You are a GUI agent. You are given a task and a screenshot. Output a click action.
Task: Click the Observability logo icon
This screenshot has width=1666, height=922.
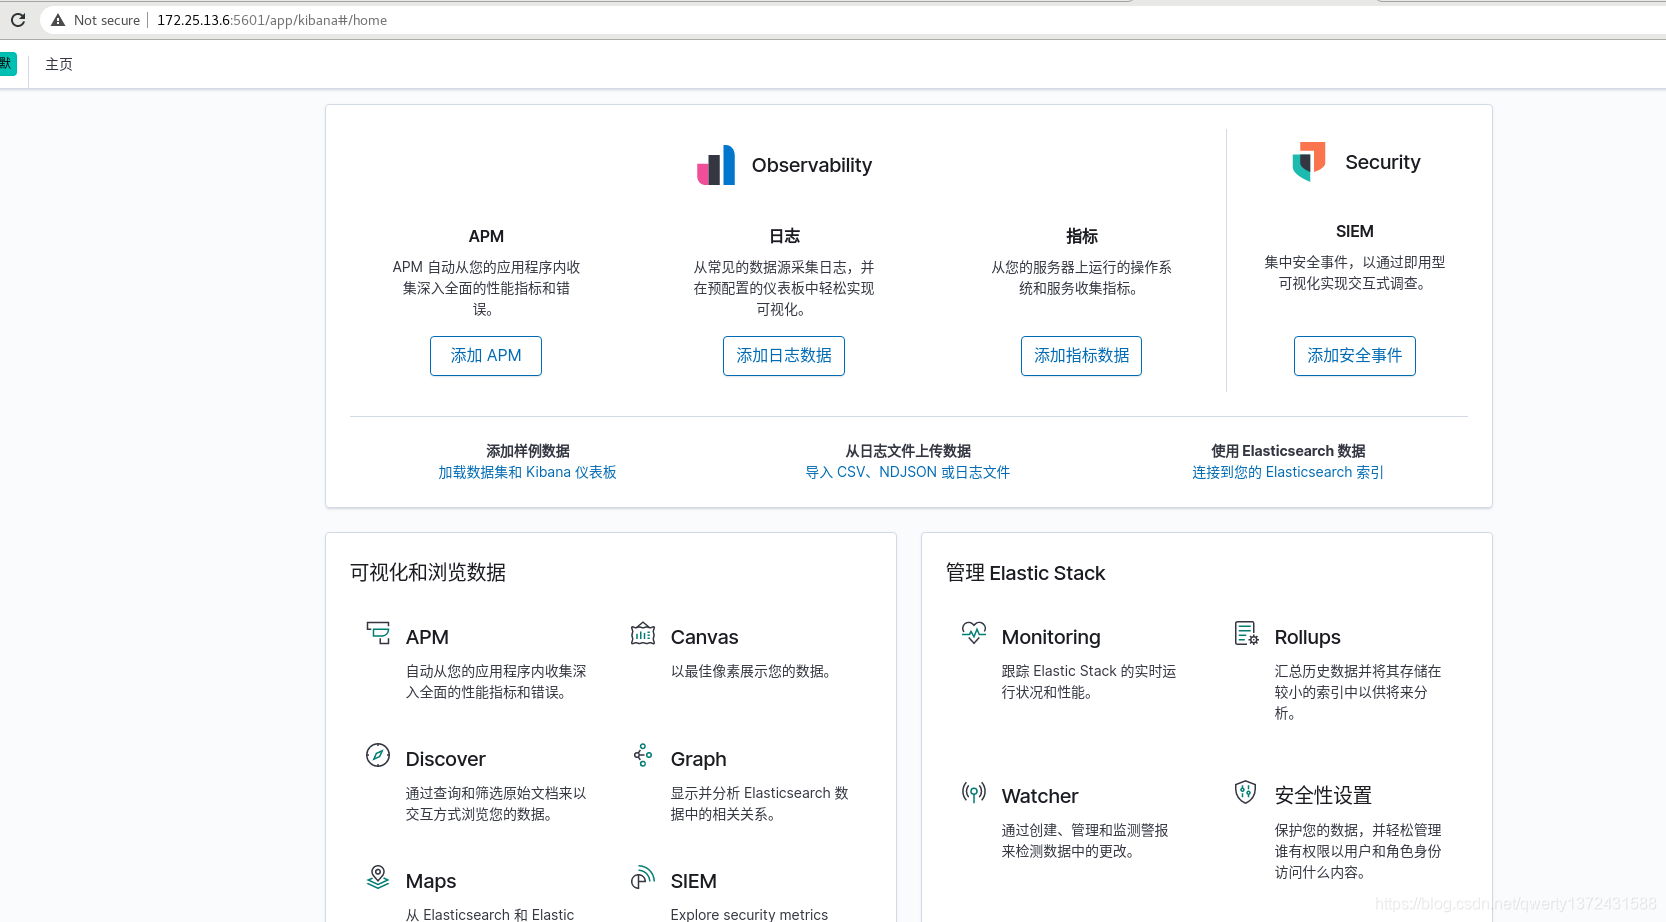(716, 165)
